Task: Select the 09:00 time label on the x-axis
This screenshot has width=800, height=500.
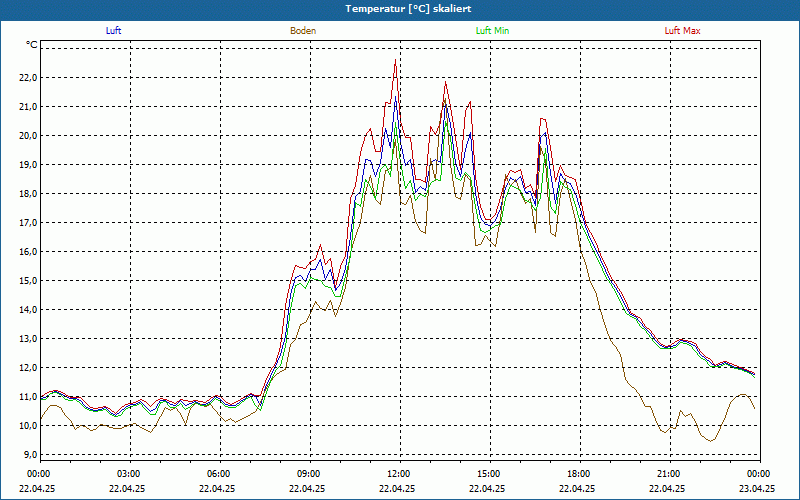Action: pos(309,474)
